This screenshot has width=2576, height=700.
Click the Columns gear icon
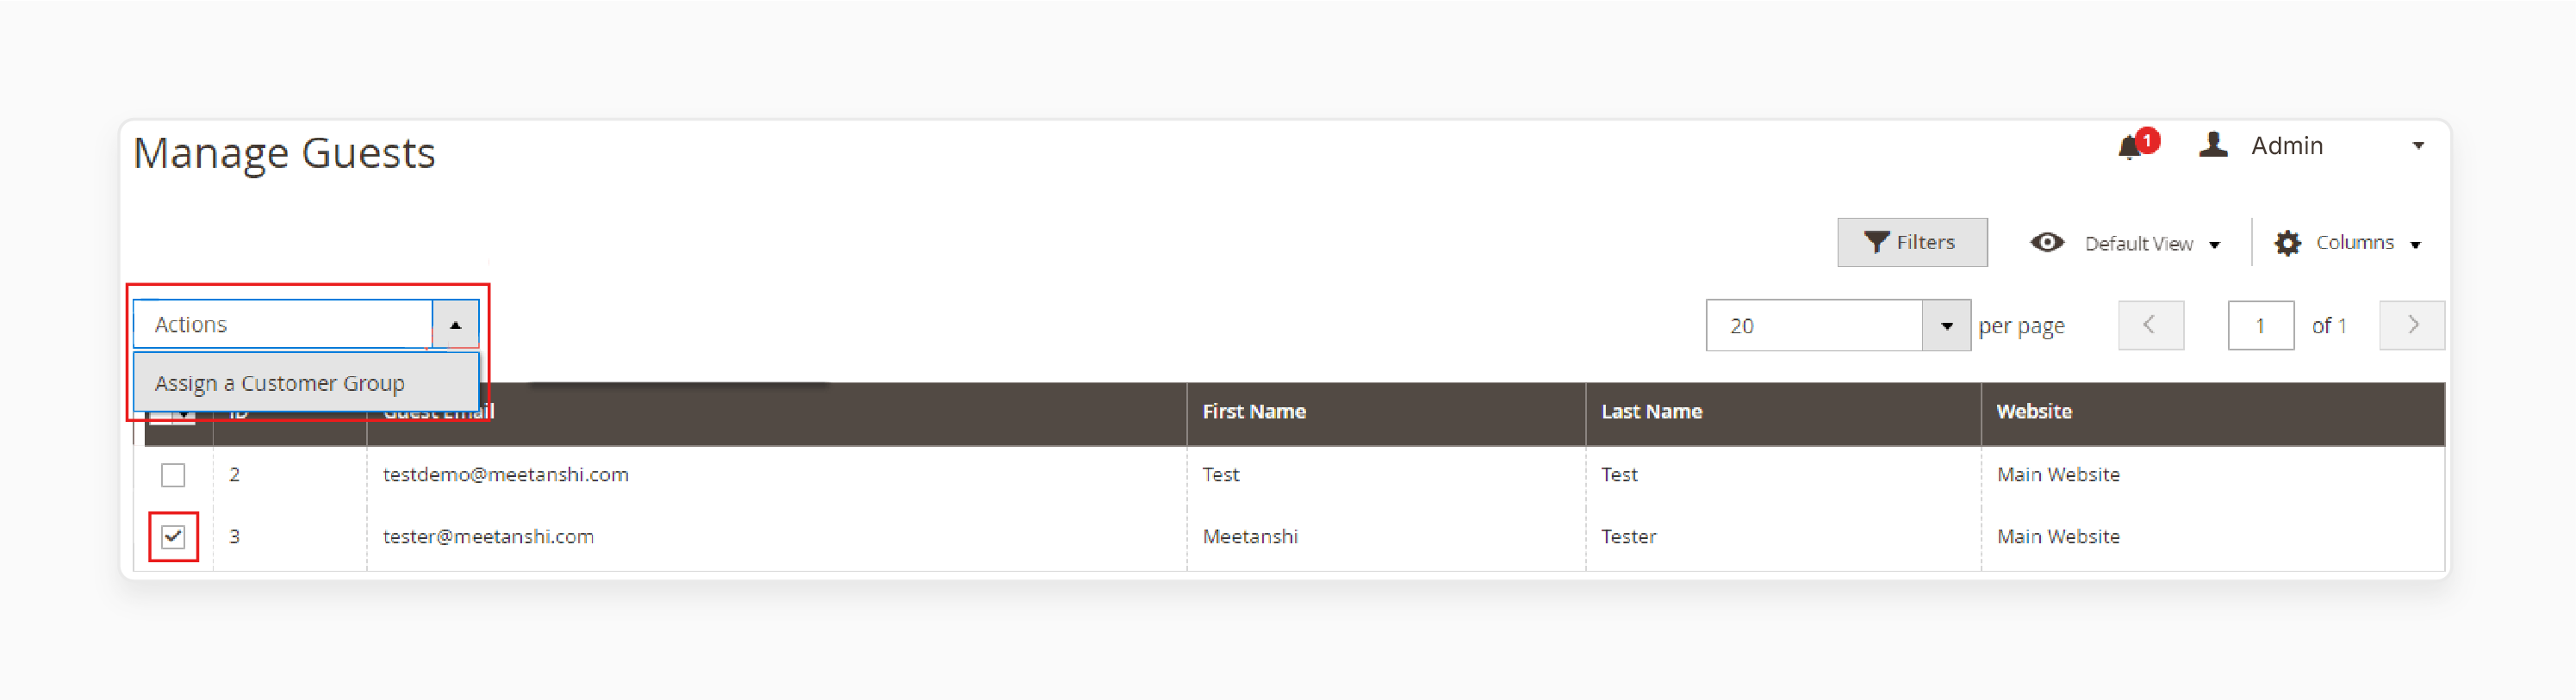click(x=2287, y=243)
